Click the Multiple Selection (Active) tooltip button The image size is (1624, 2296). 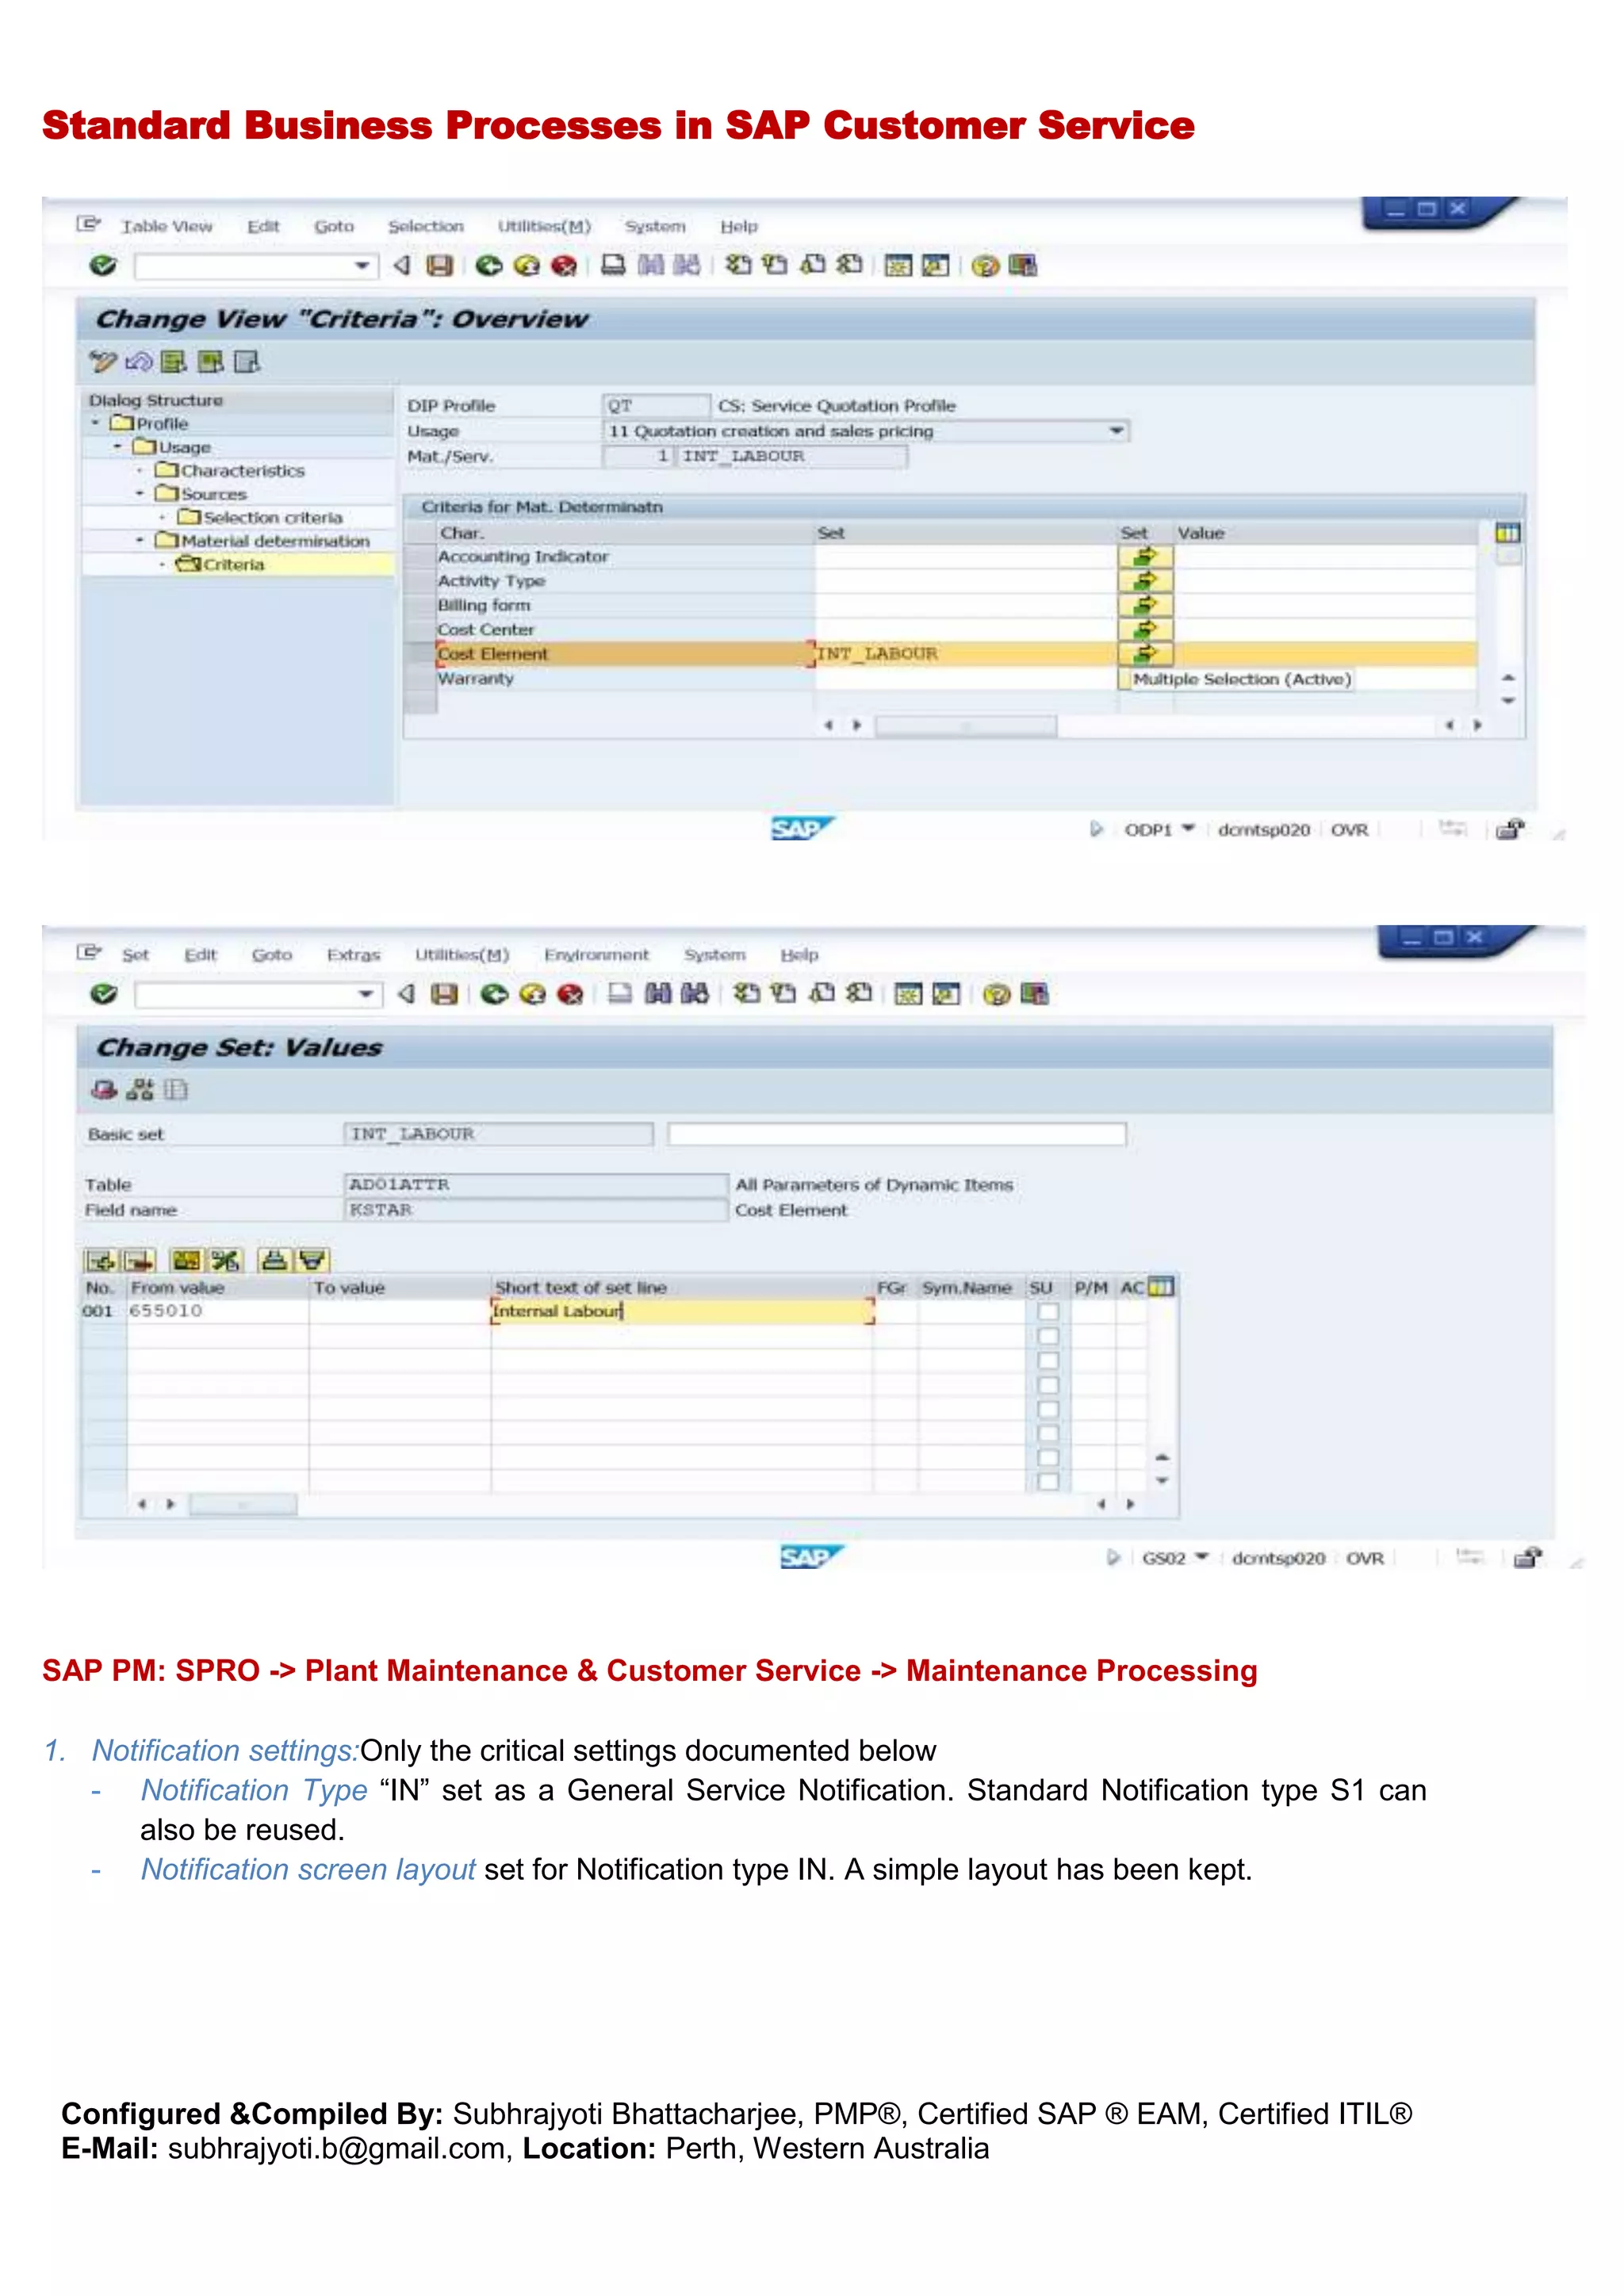(x=1241, y=679)
